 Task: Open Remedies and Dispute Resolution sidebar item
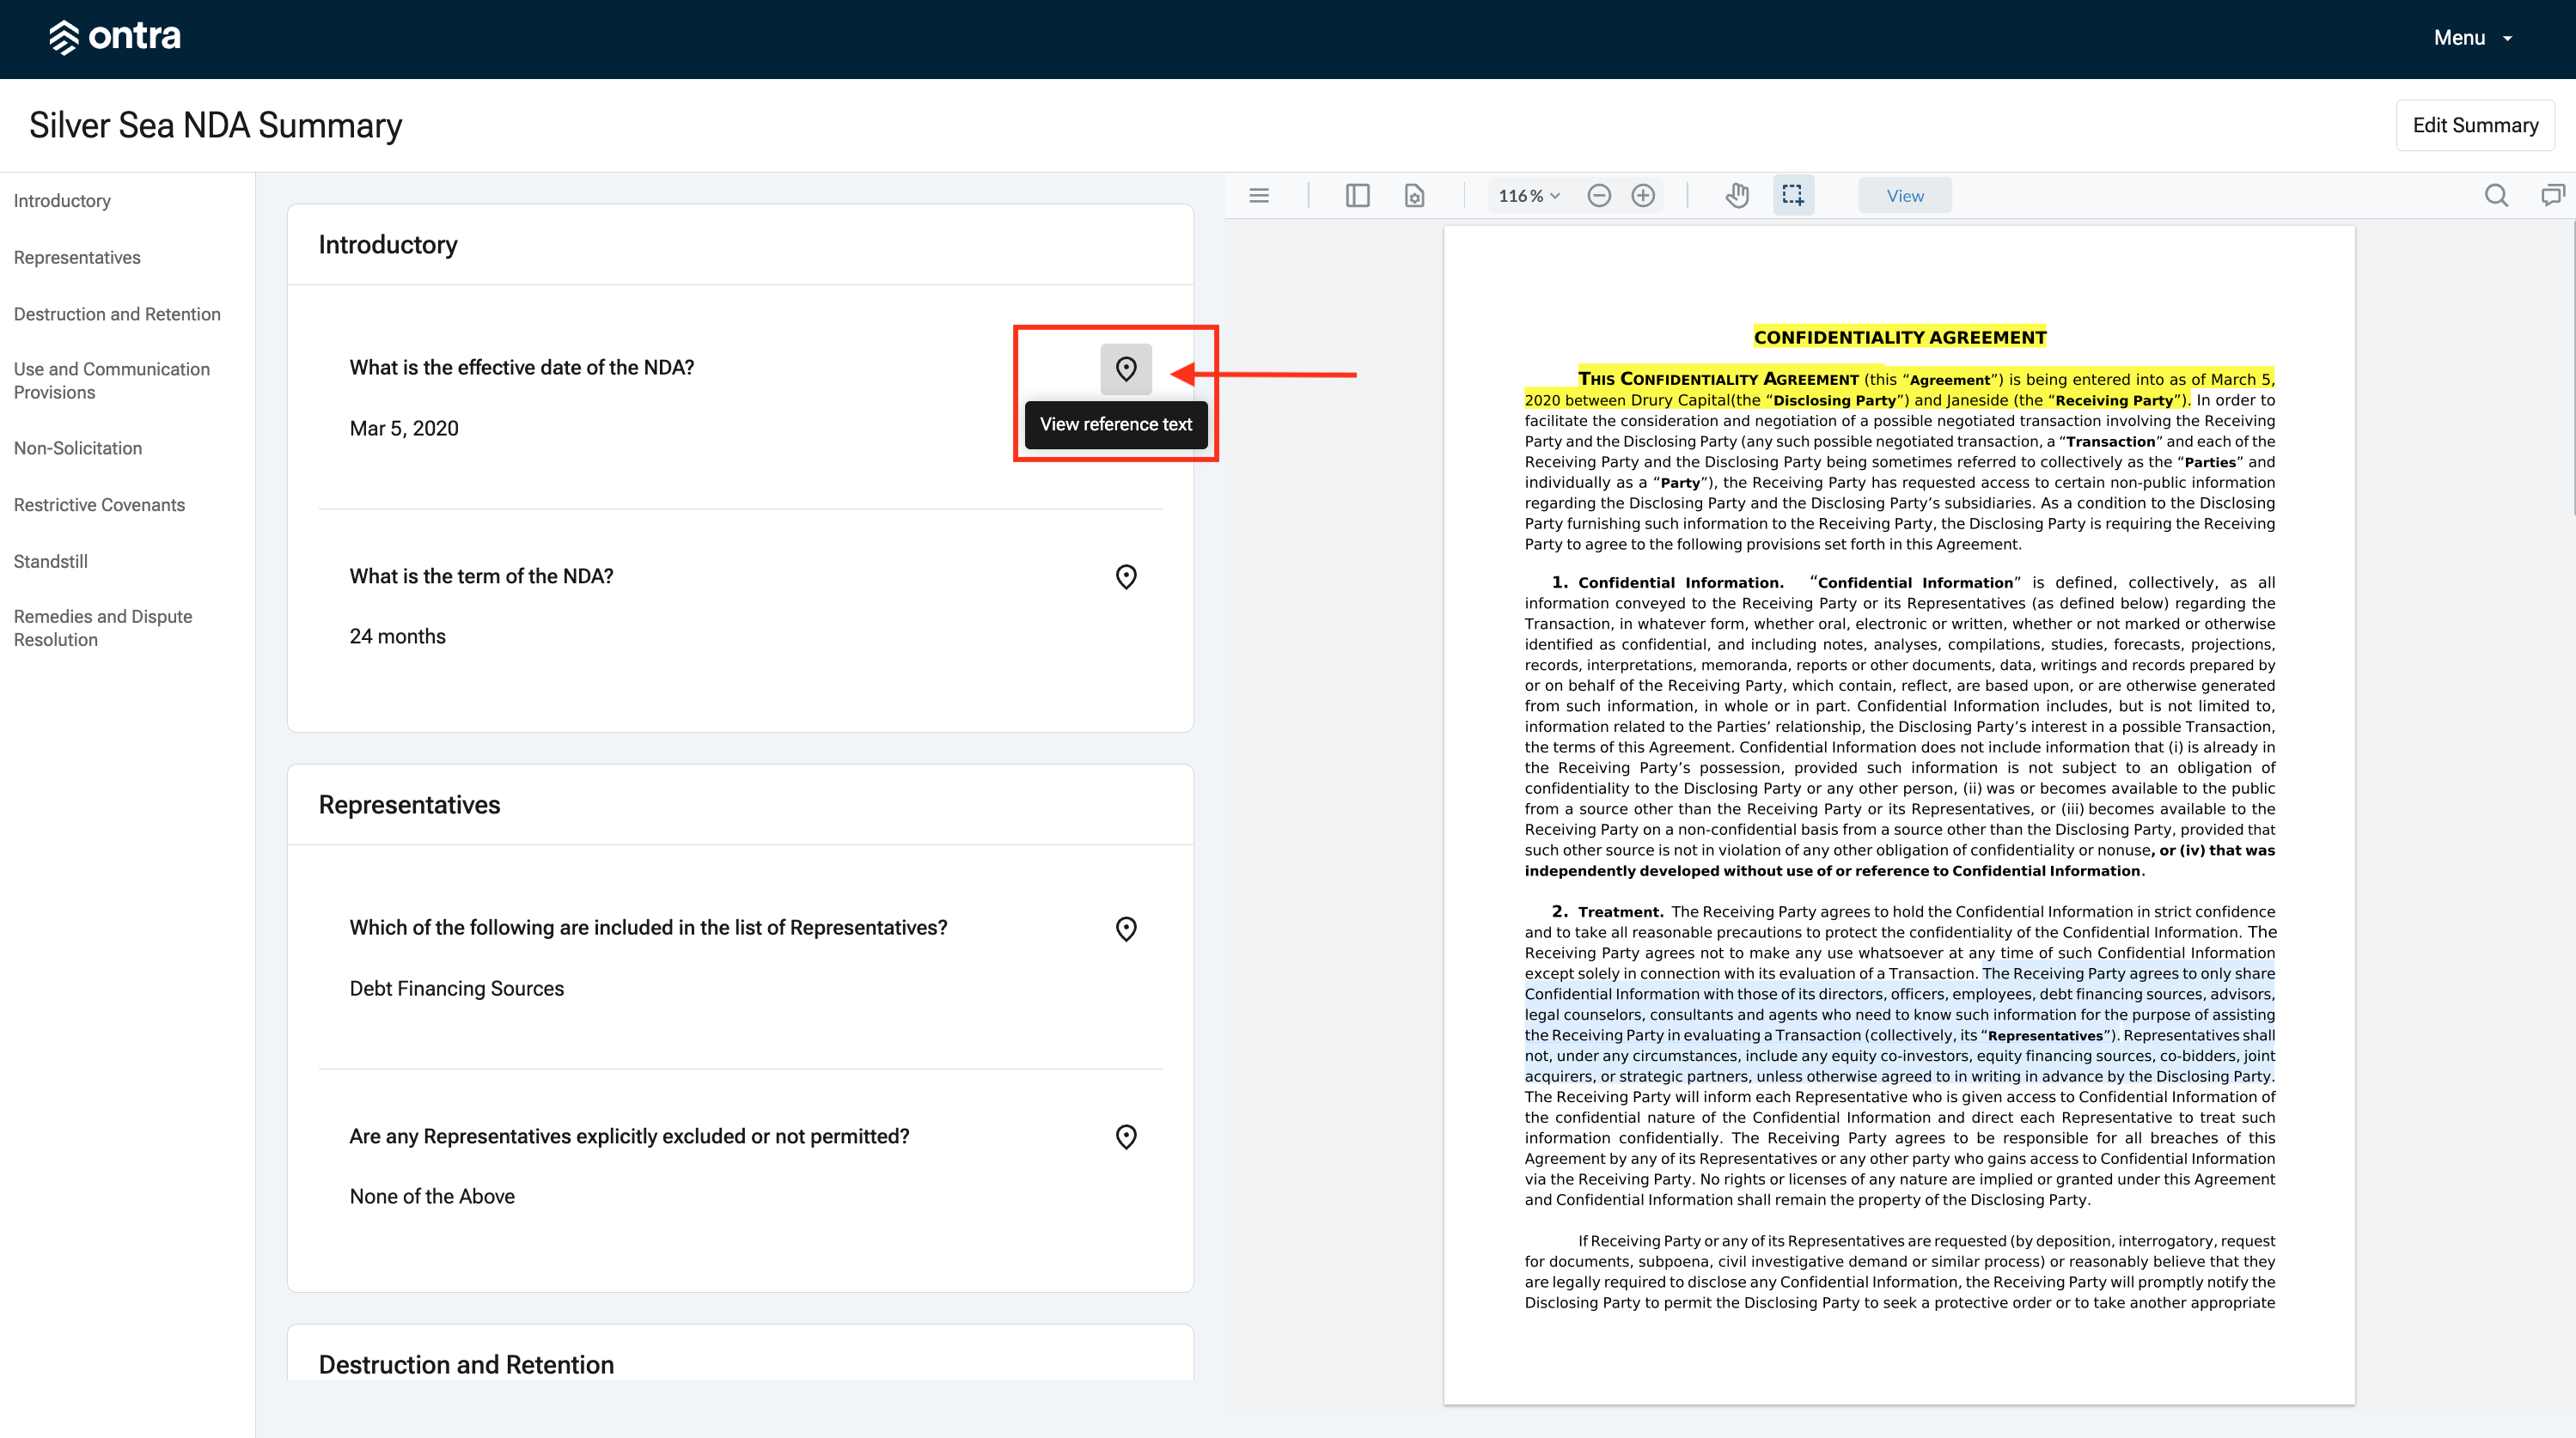tap(103, 628)
